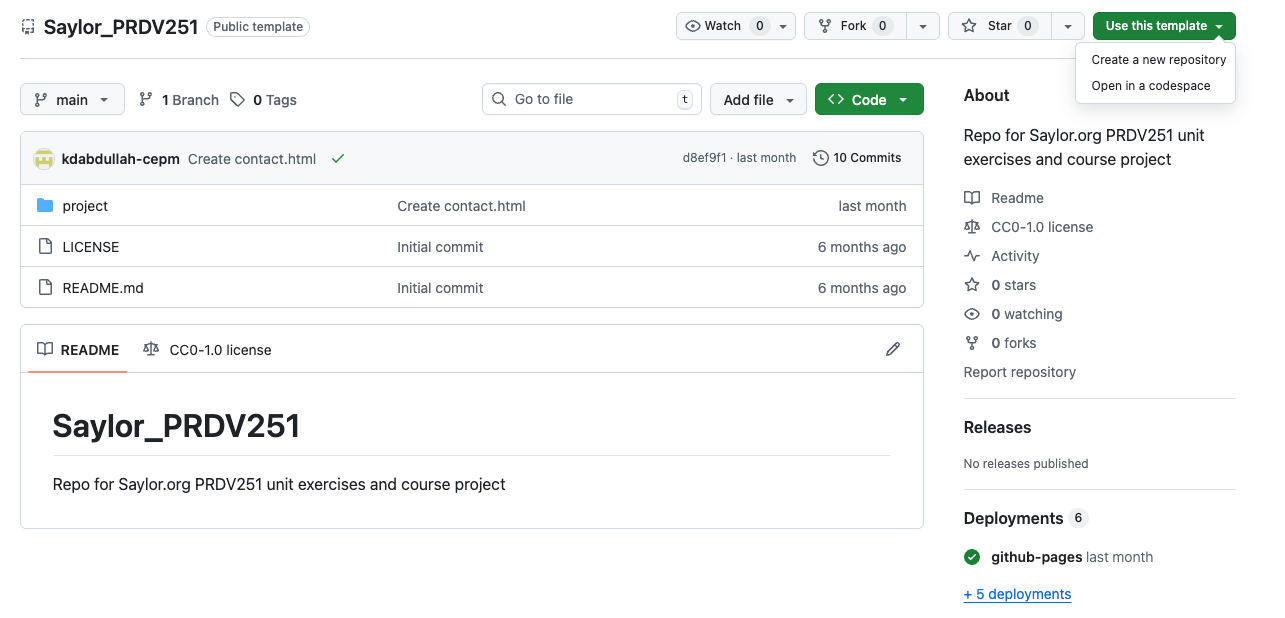This screenshot has width=1285, height=618.
Task: Open kdabullah-cepm user profile link
Action: tap(120, 159)
